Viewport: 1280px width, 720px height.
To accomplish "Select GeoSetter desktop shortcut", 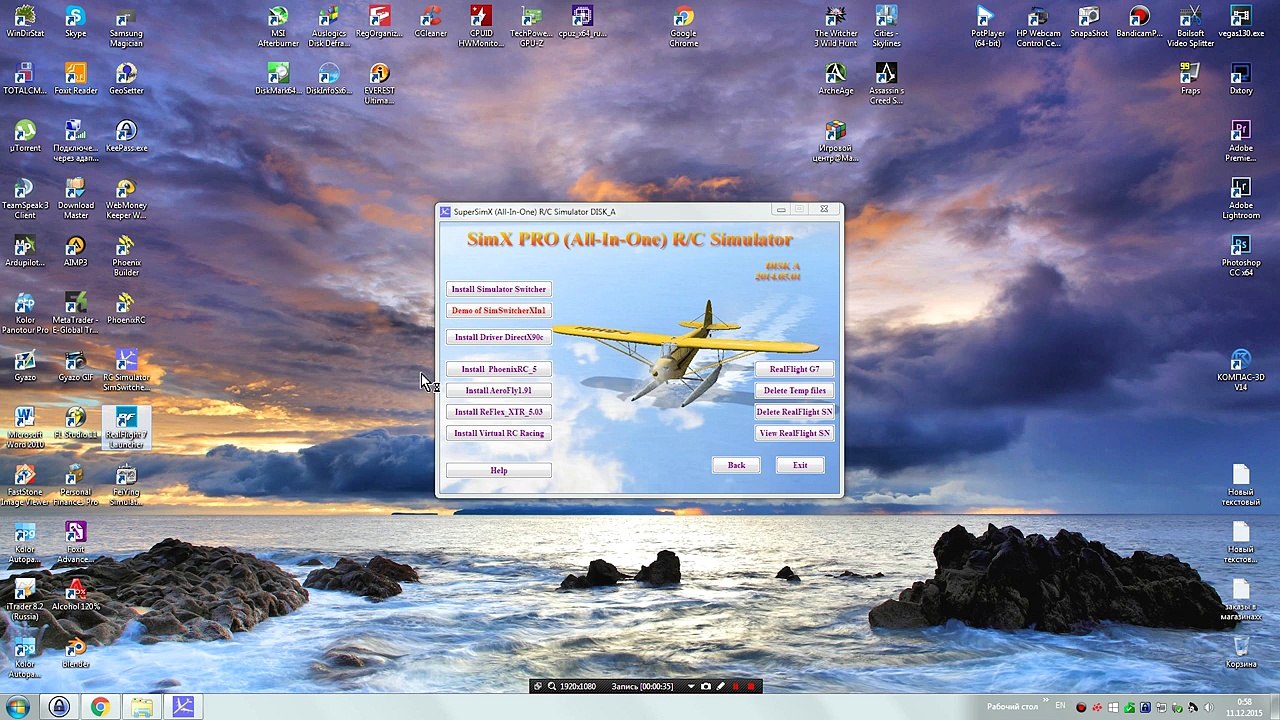I will click(x=126, y=80).
